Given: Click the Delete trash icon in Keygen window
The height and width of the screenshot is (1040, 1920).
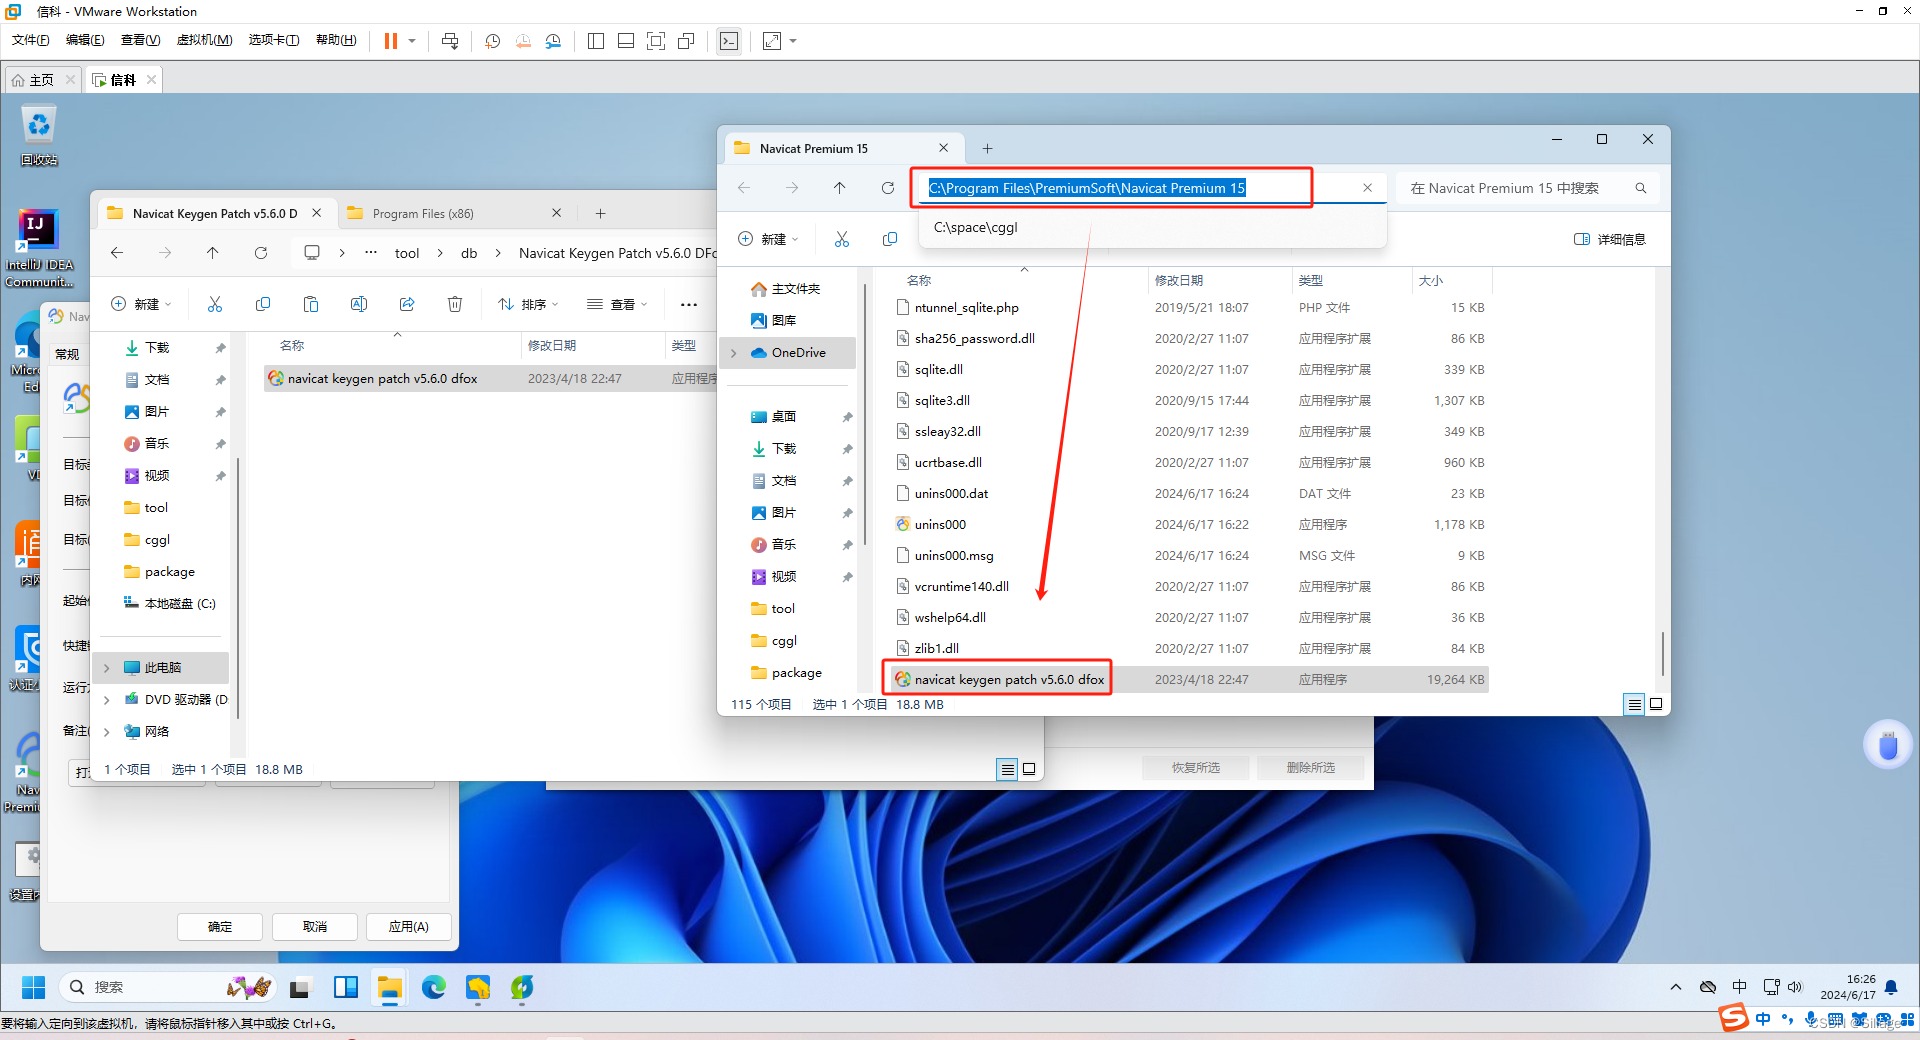Looking at the screenshot, I should coord(455,304).
